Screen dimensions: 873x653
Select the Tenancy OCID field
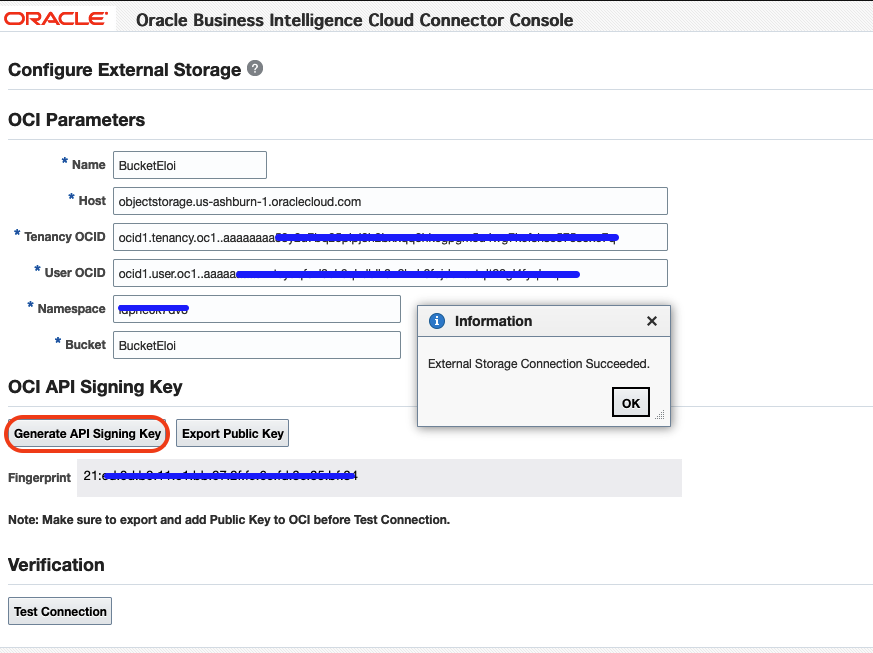pyautogui.click(x=390, y=237)
